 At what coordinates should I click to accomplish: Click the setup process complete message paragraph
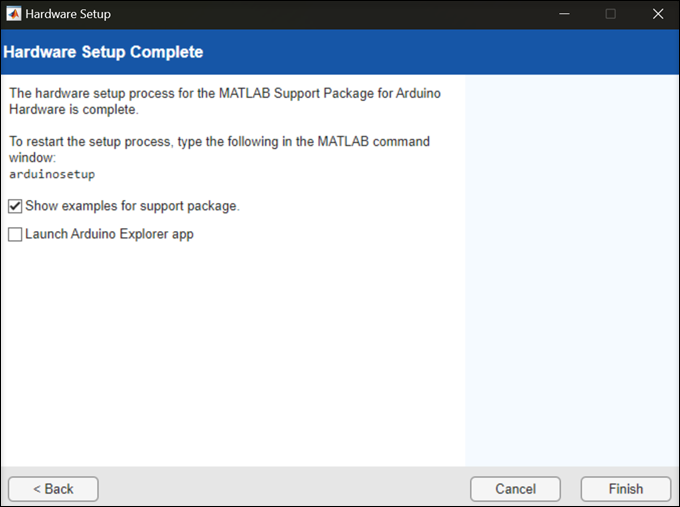(x=225, y=101)
